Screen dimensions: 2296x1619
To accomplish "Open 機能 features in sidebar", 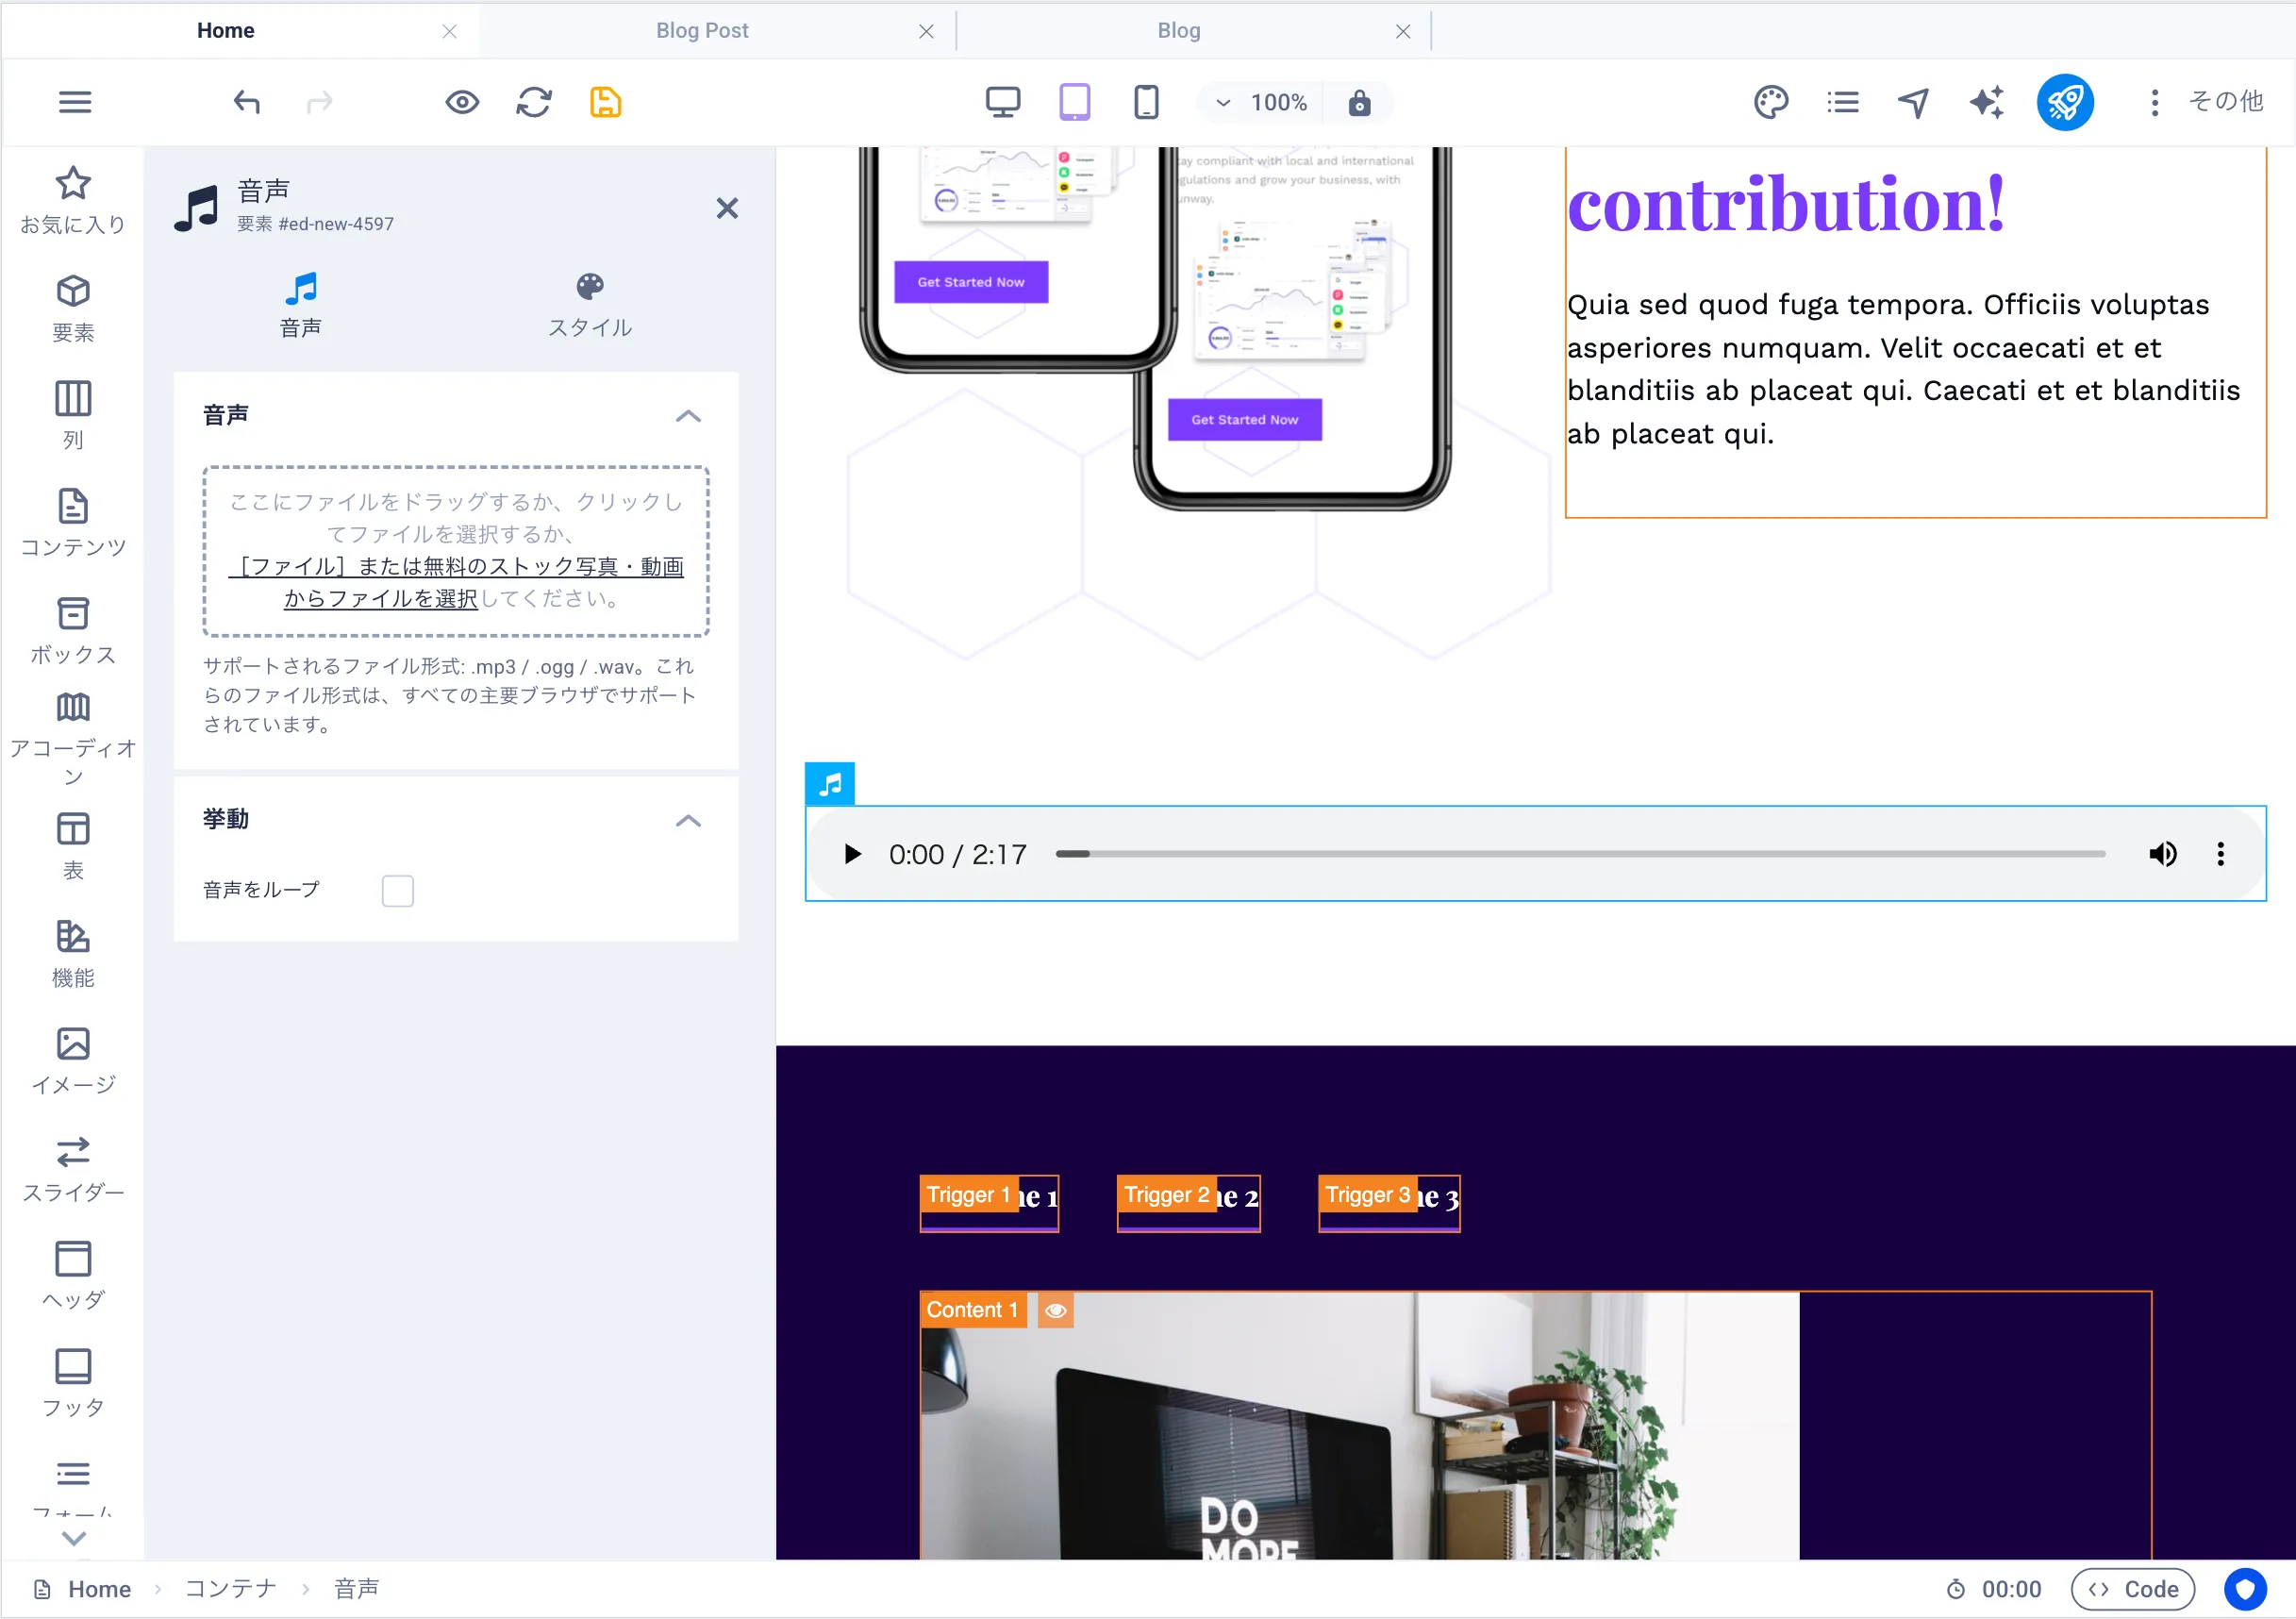I will (73, 954).
